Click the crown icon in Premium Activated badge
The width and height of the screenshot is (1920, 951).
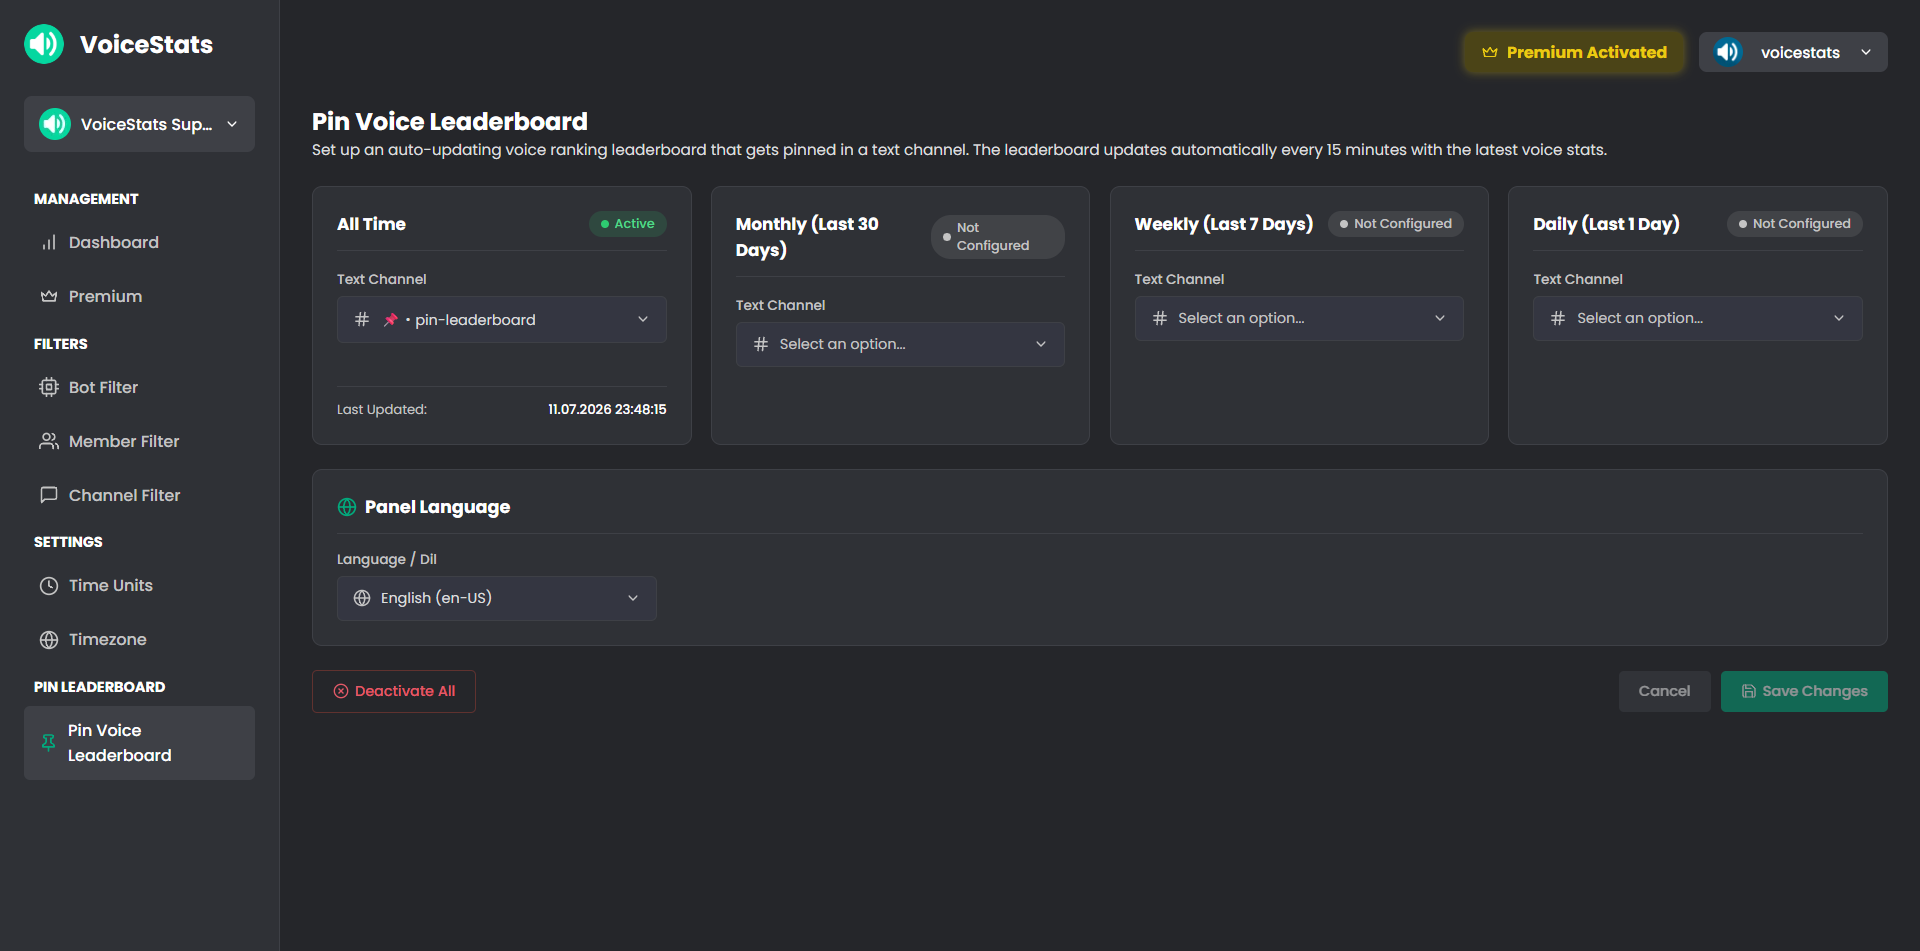click(1490, 52)
